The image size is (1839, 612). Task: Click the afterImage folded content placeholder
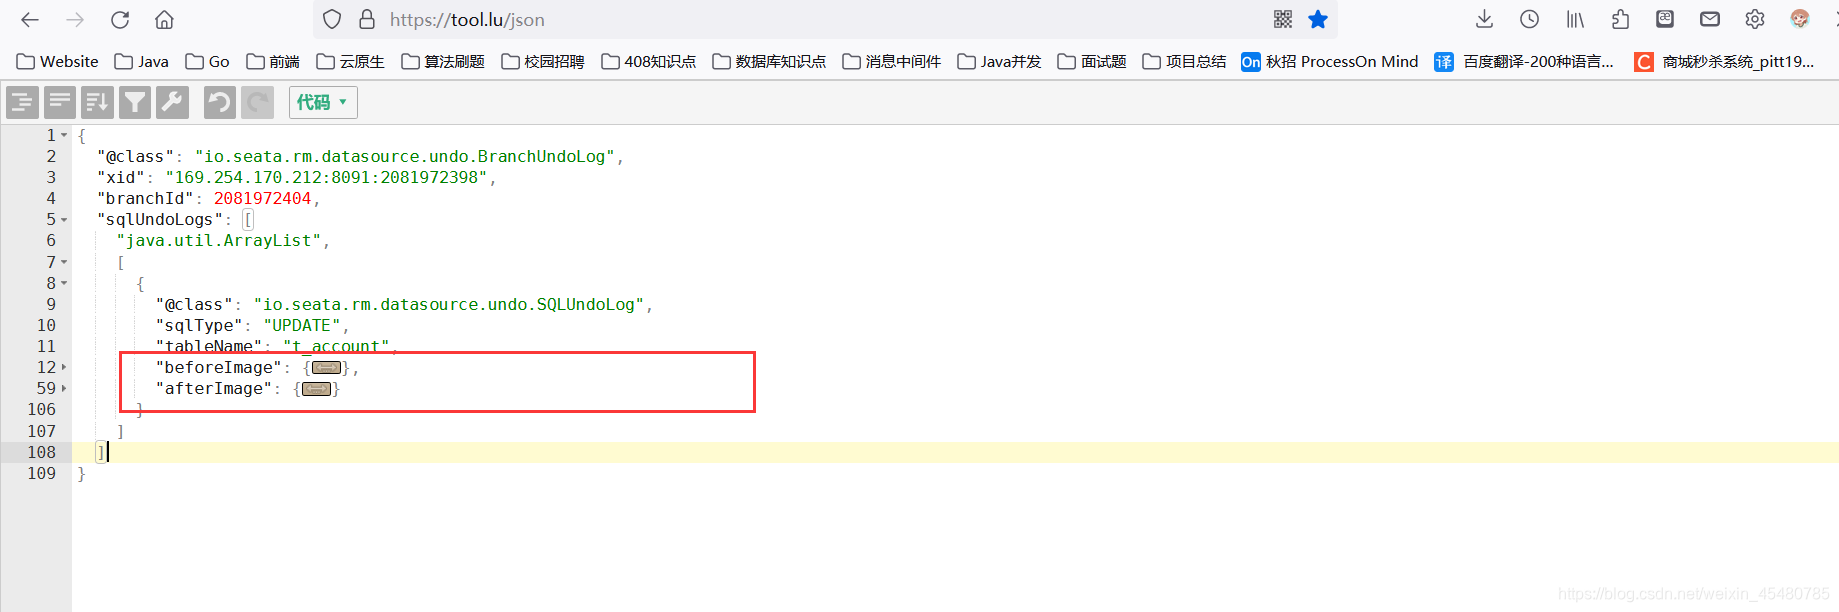point(316,389)
